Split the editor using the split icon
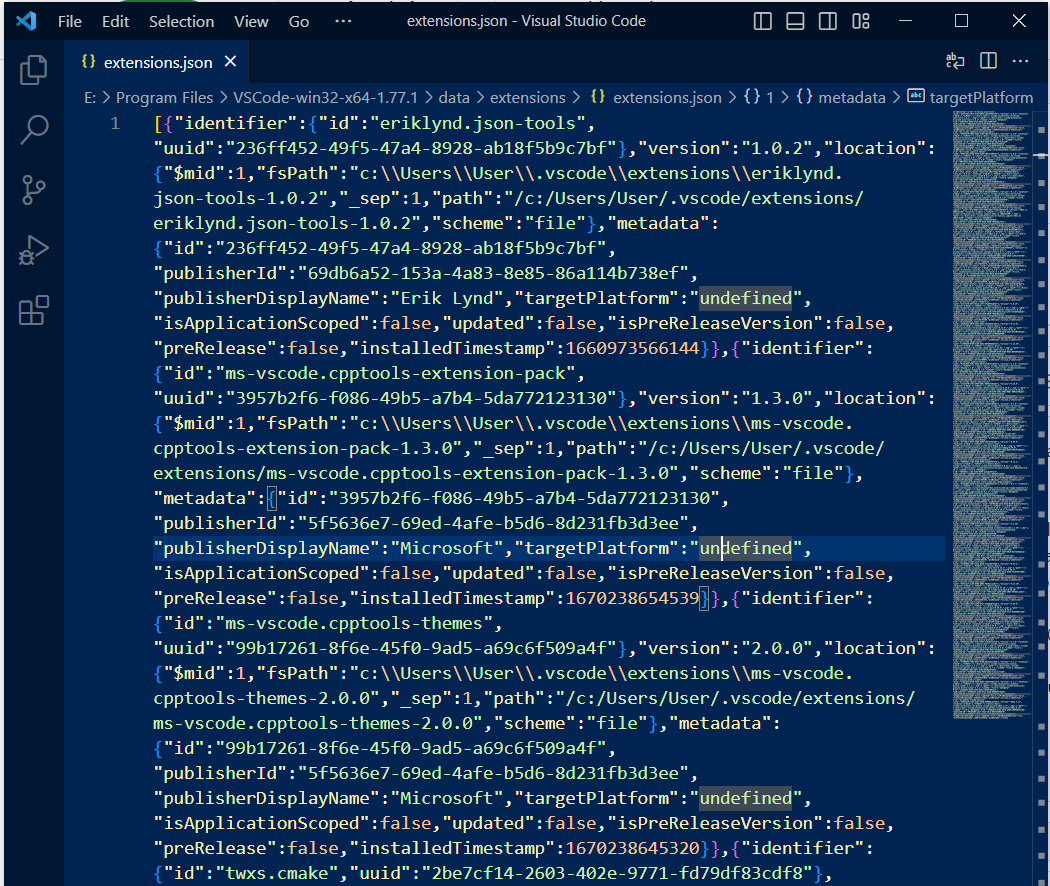The width and height of the screenshot is (1050, 886). [988, 61]
